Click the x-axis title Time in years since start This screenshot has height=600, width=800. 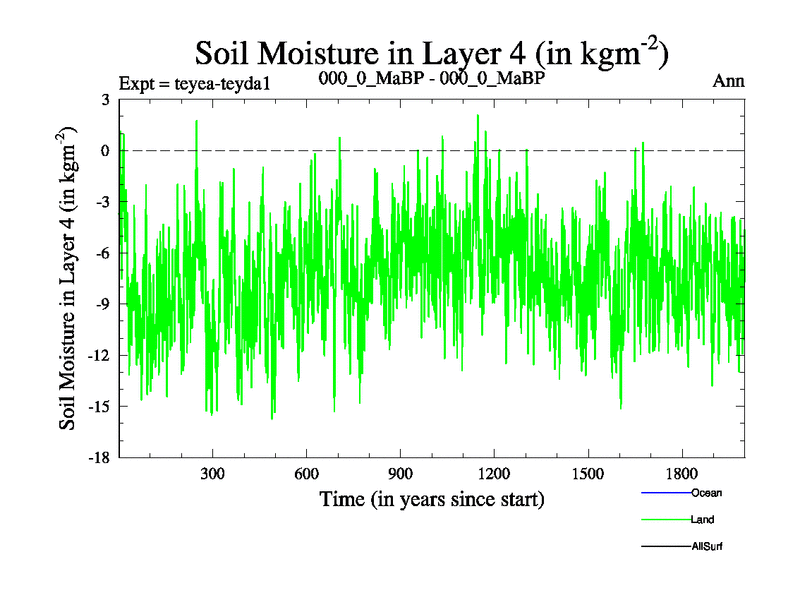tap(431, 498)
